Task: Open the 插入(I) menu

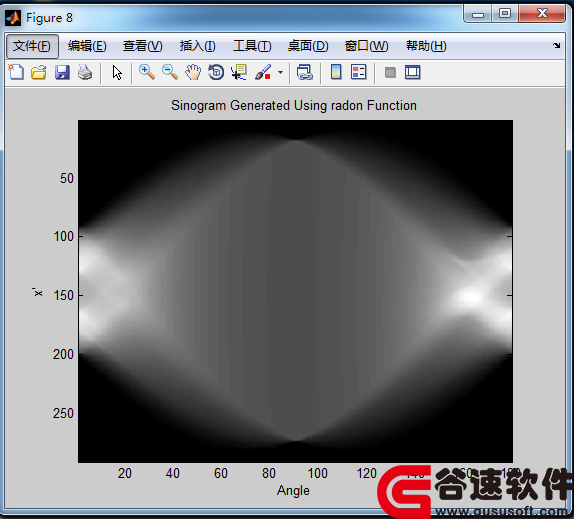Action: [198, 46]
